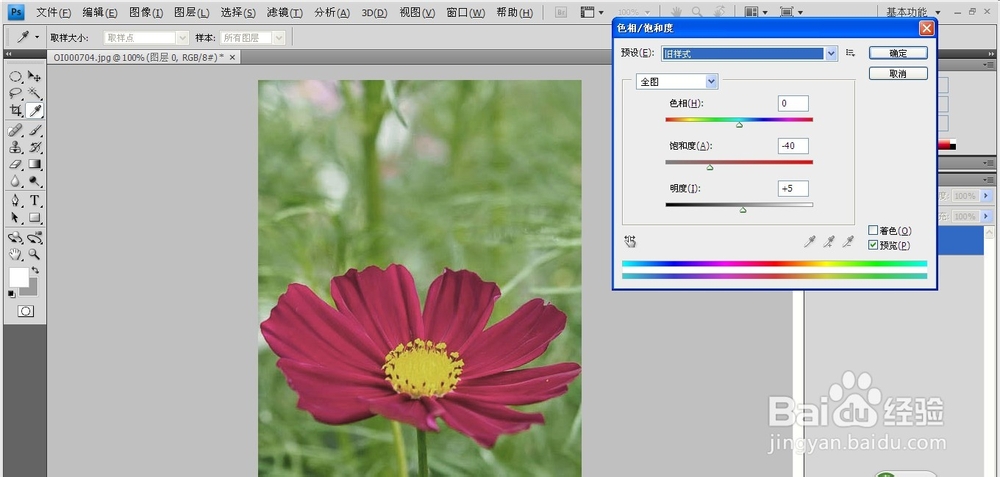The image size is (1000, 477).
Task: Select the Elliptical Marquee tool
Action: (x=15, y=77)
